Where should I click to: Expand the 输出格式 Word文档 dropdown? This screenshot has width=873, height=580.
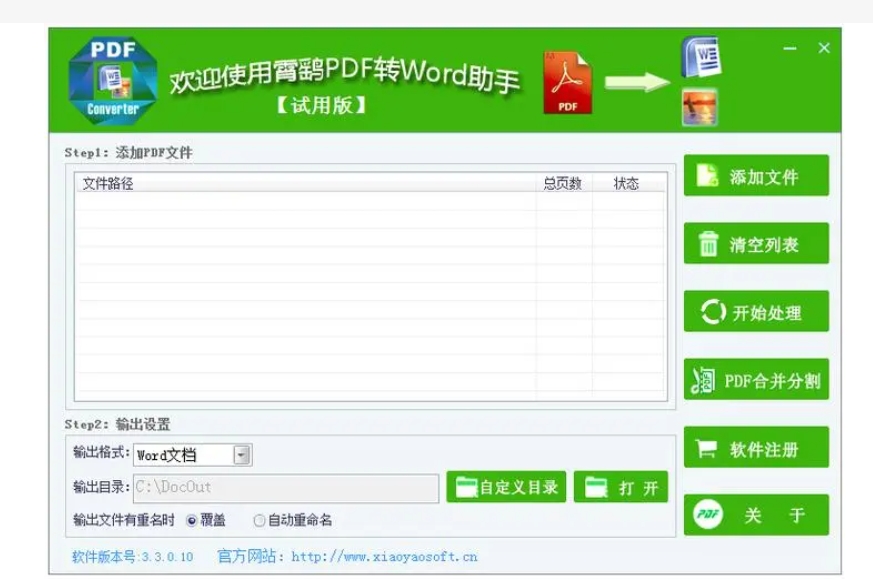tap(242, 455)
